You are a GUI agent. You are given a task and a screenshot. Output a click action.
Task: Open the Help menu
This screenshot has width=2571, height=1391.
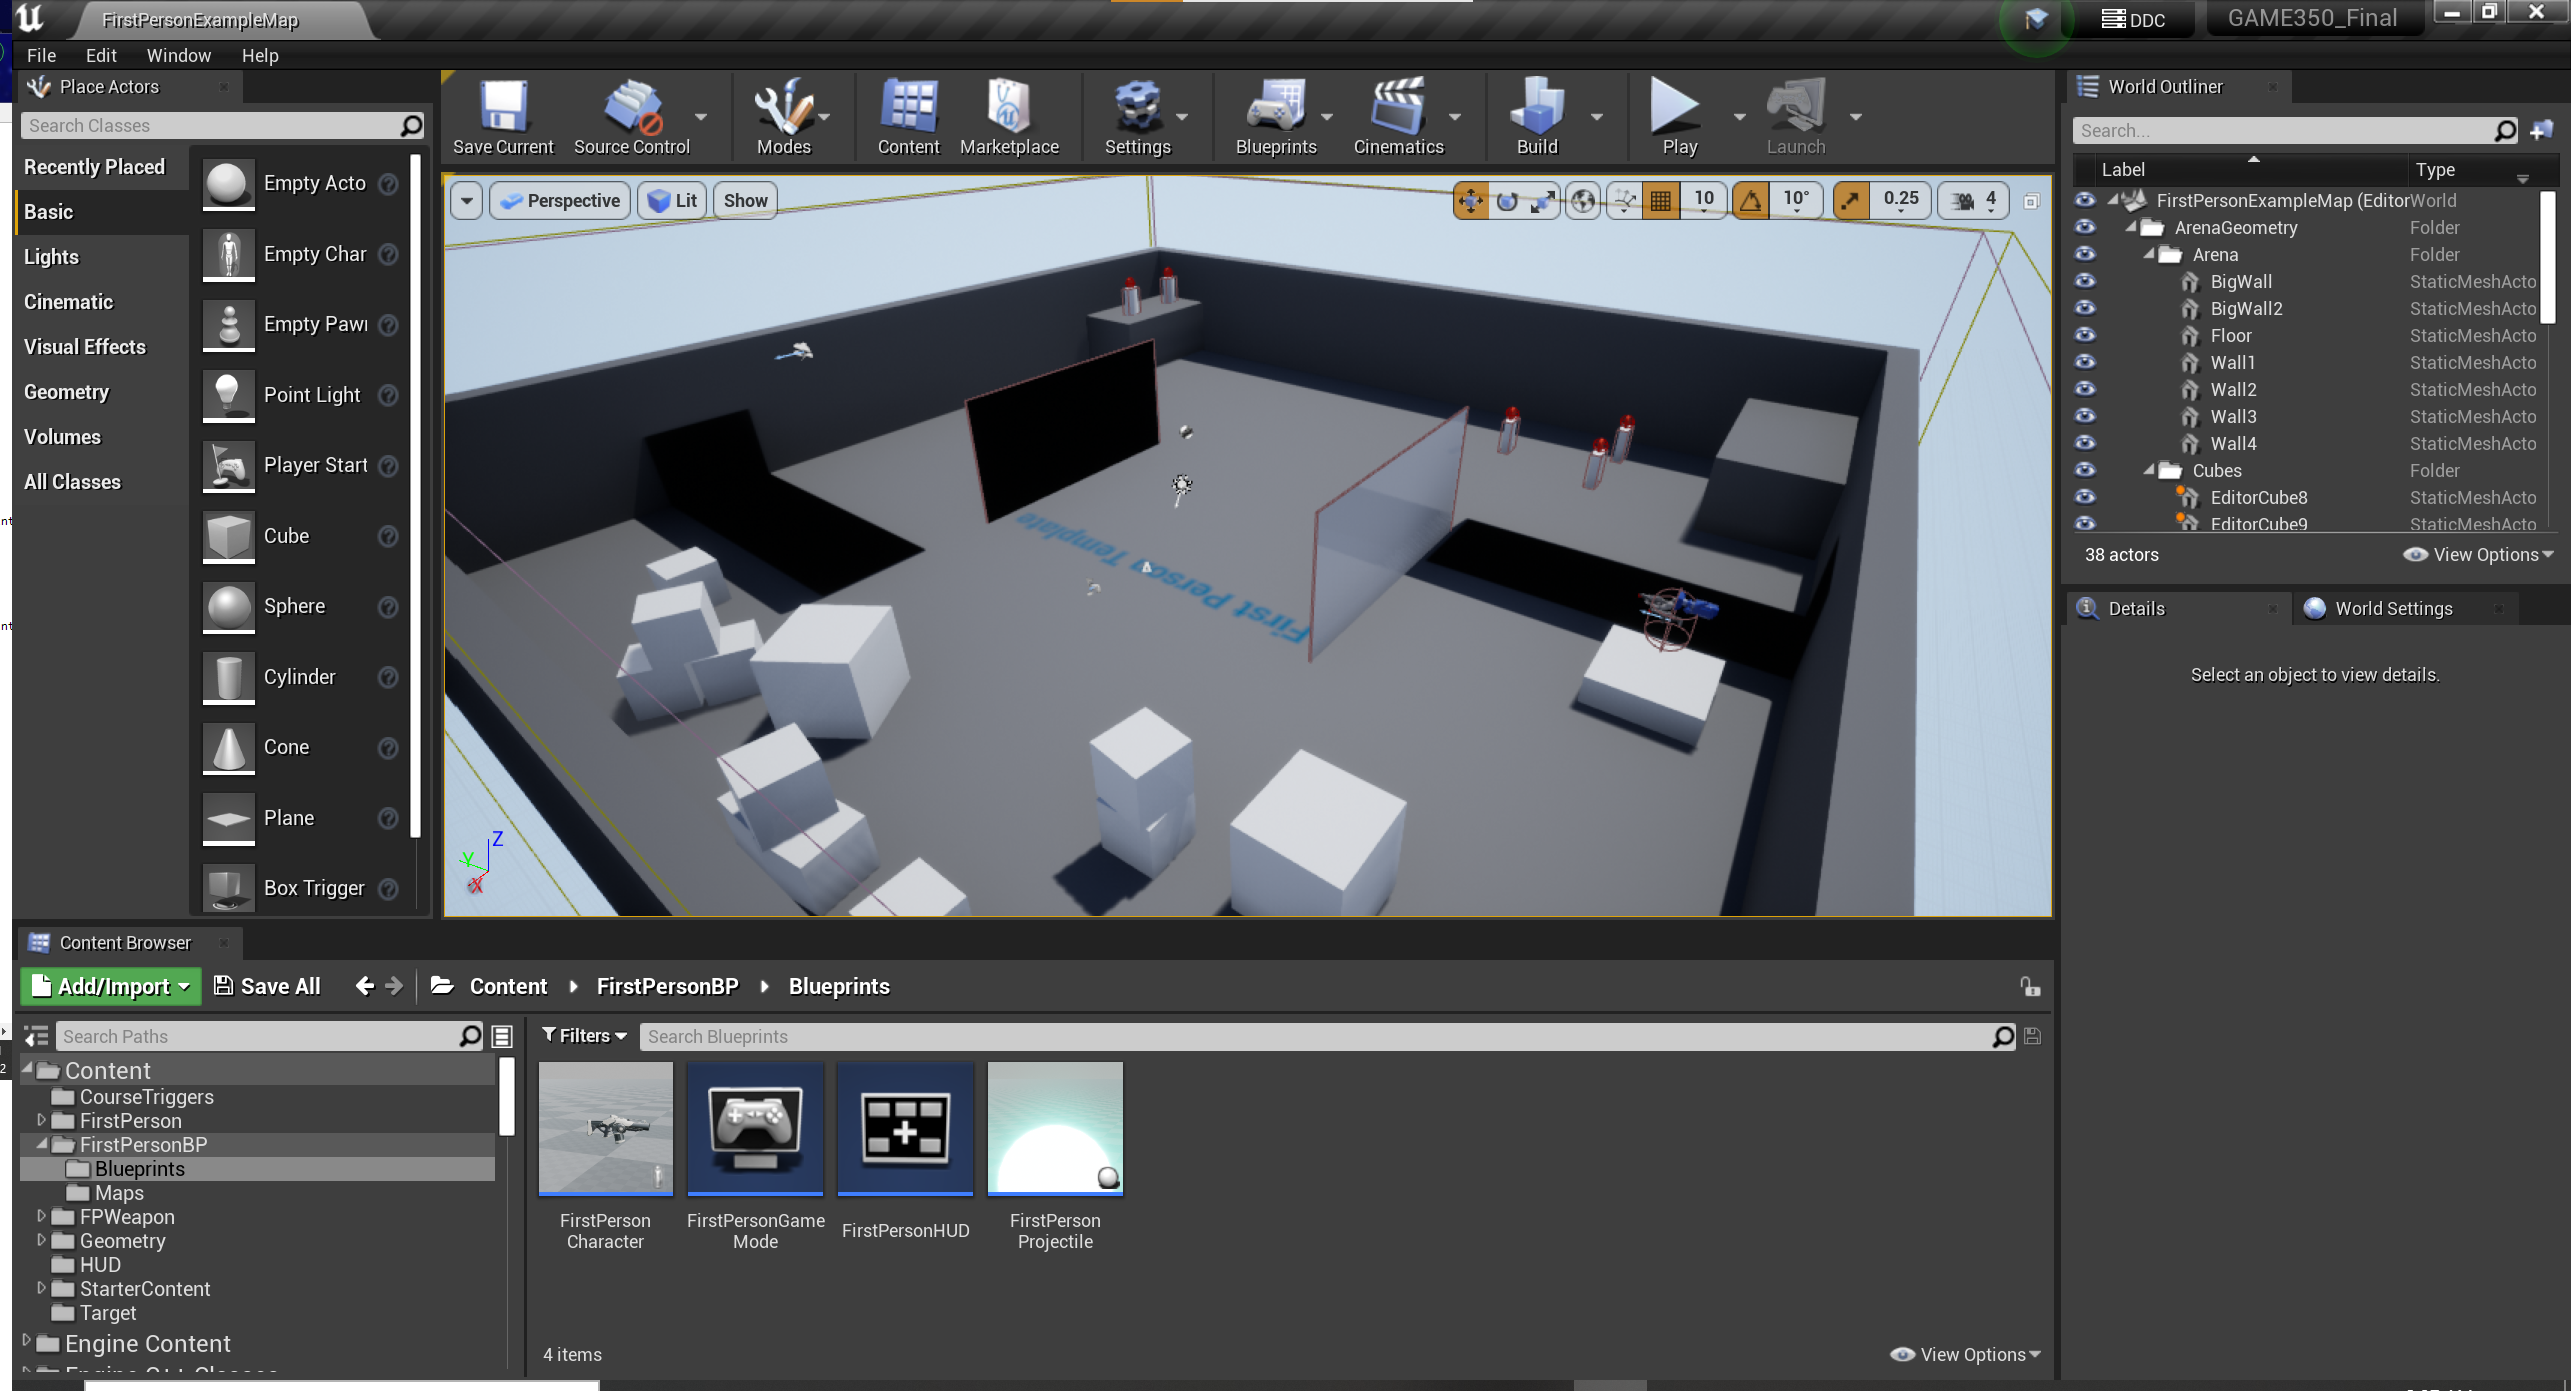pos(260,56)
